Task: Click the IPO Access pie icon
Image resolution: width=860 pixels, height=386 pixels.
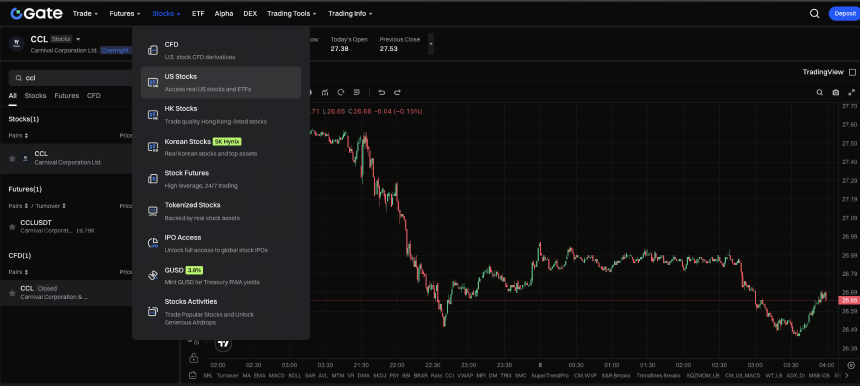Action: (x=153, y=243)
